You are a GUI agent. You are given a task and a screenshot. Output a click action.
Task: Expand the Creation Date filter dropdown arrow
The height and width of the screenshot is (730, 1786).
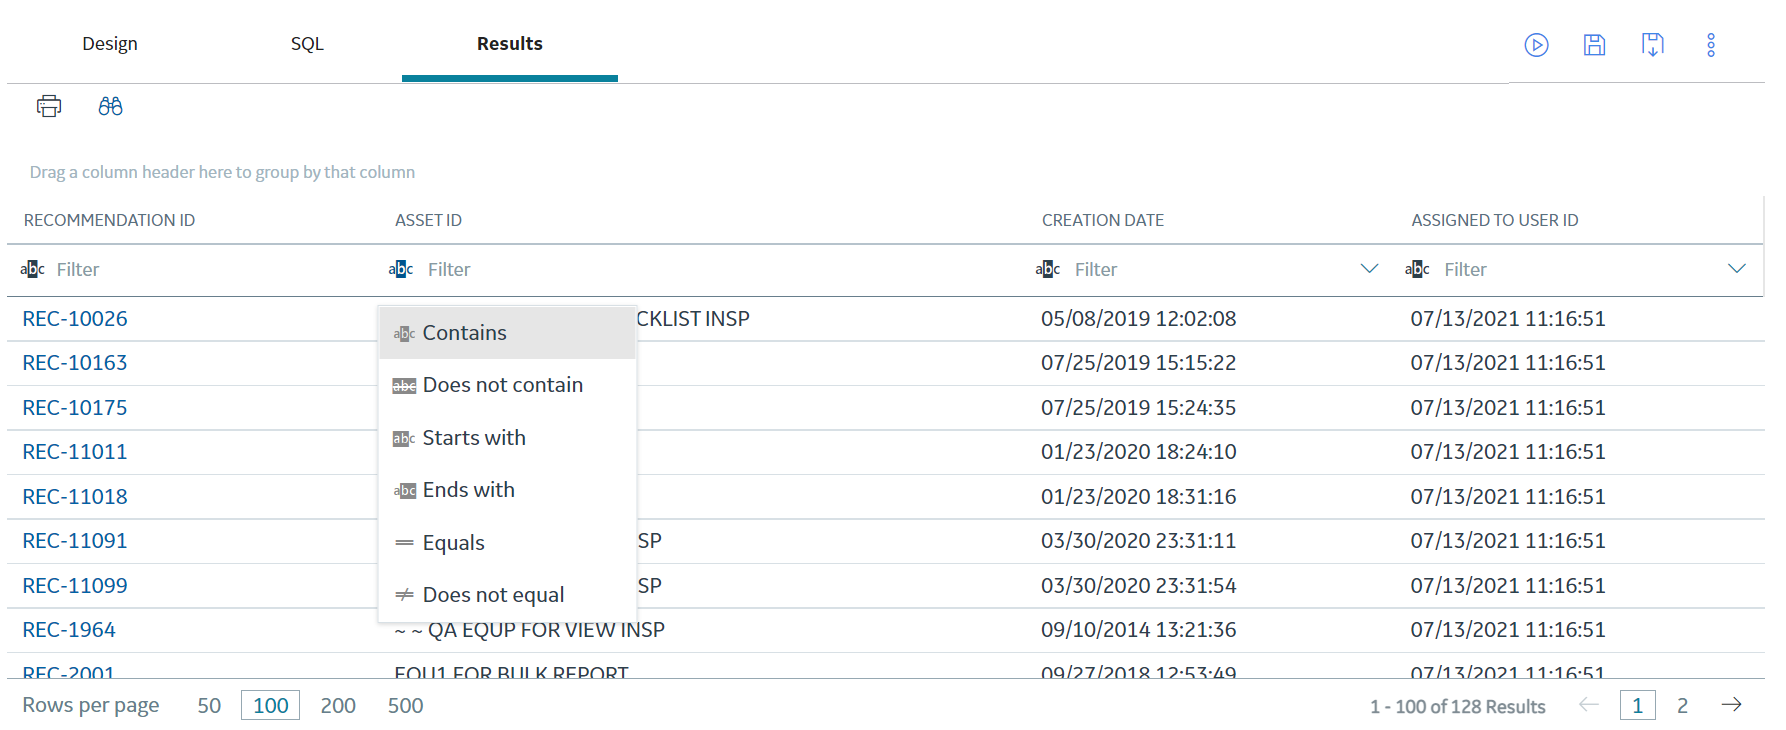tap(1369, 269)
